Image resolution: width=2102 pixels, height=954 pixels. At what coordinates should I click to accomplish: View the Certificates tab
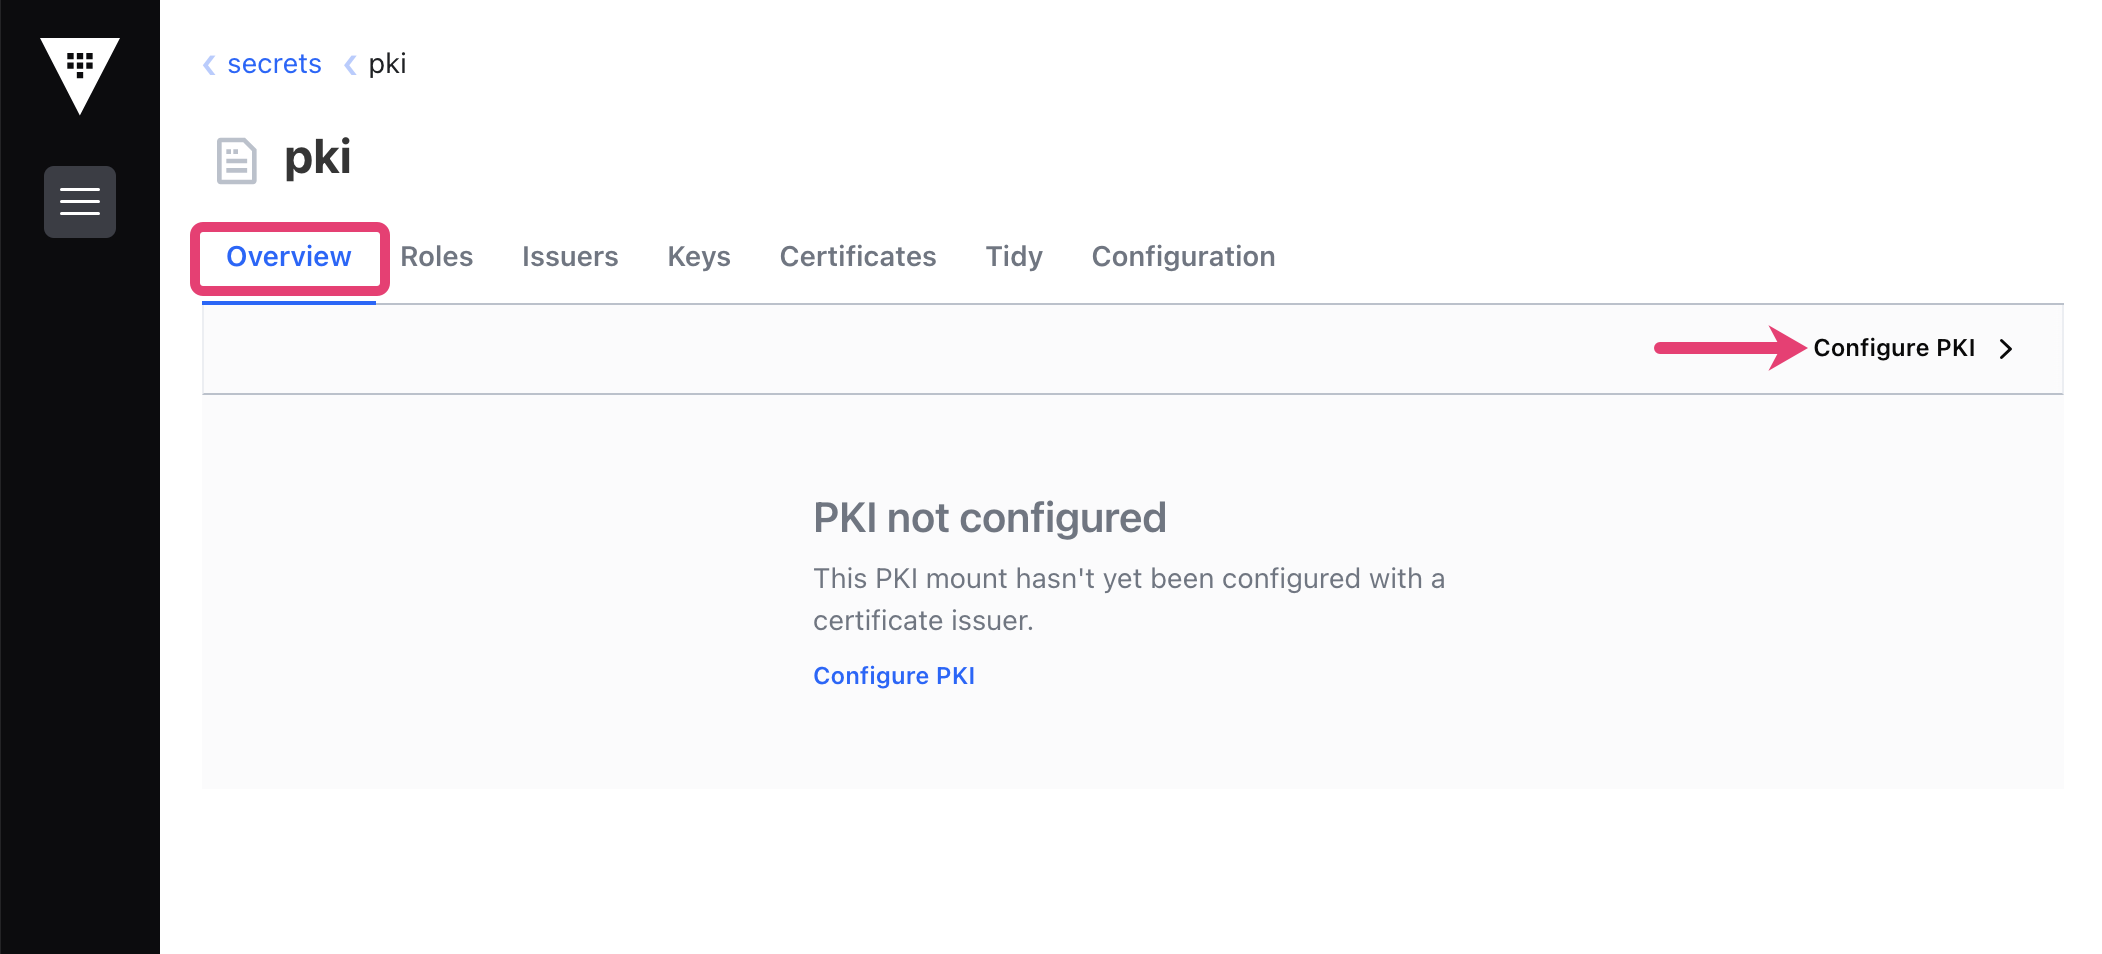(858, 257)
